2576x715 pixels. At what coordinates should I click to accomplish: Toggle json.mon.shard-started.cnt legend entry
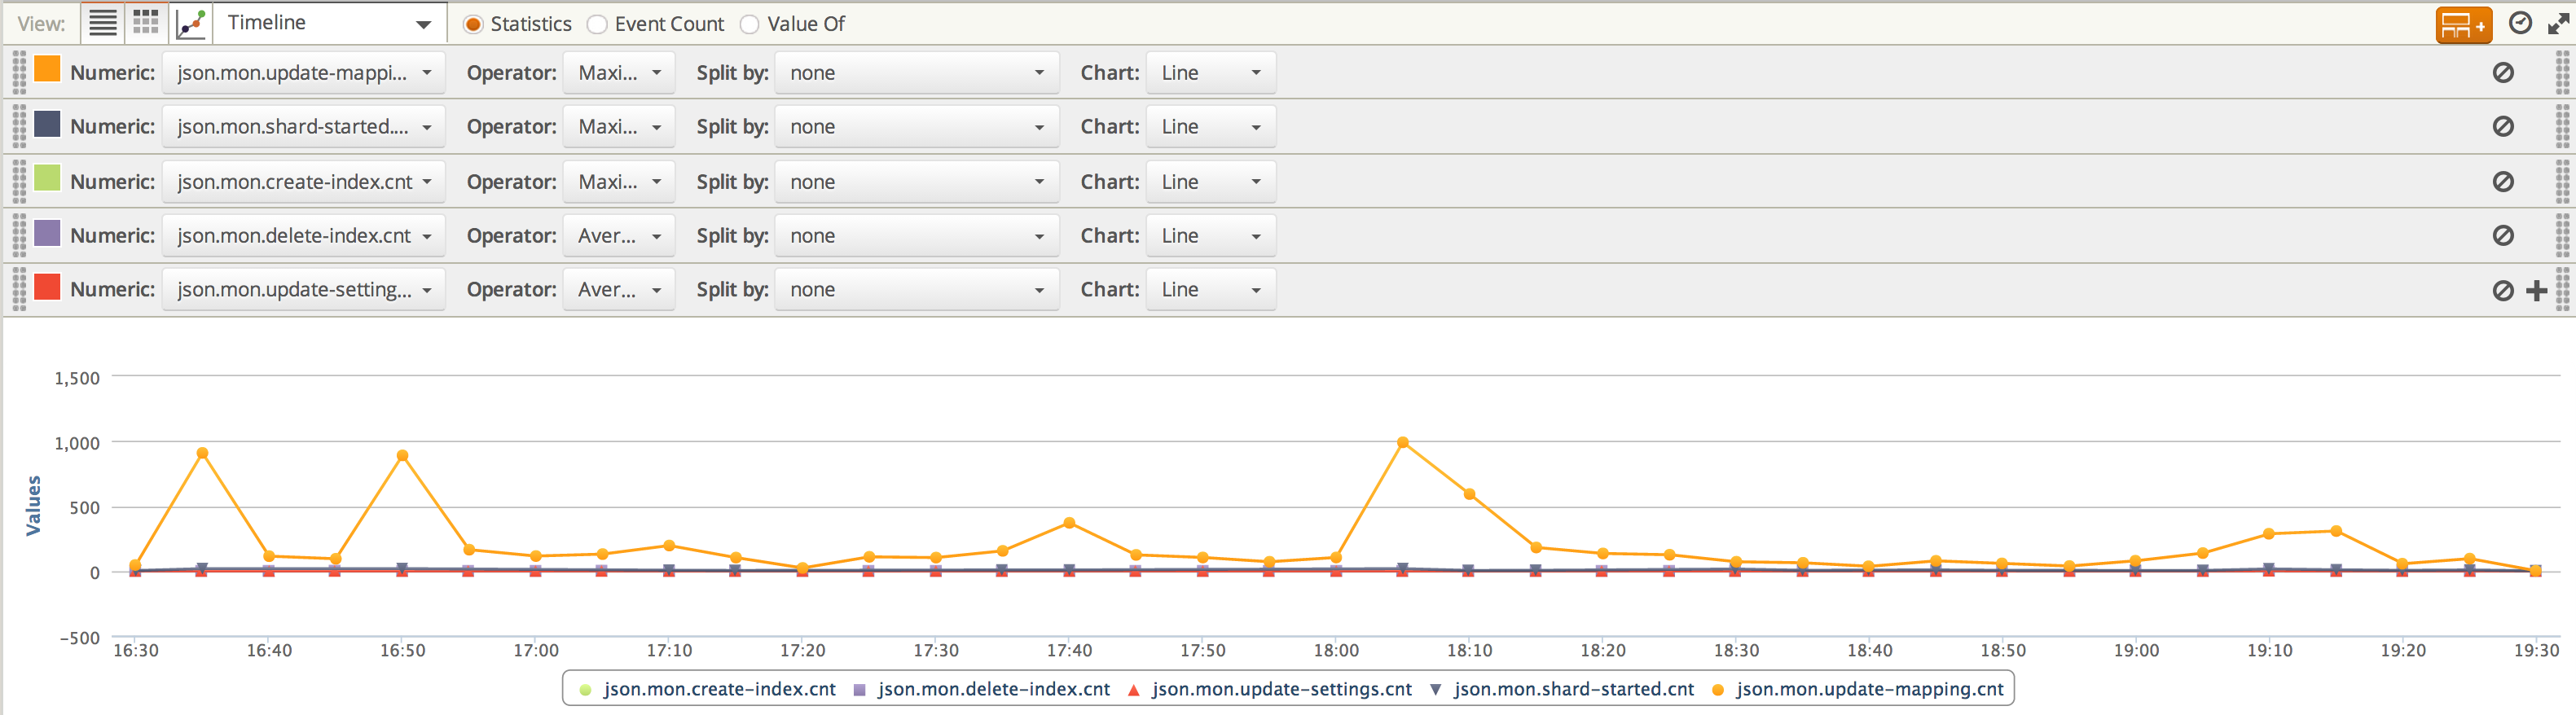pyautogui.click(x=1572, y=689)
